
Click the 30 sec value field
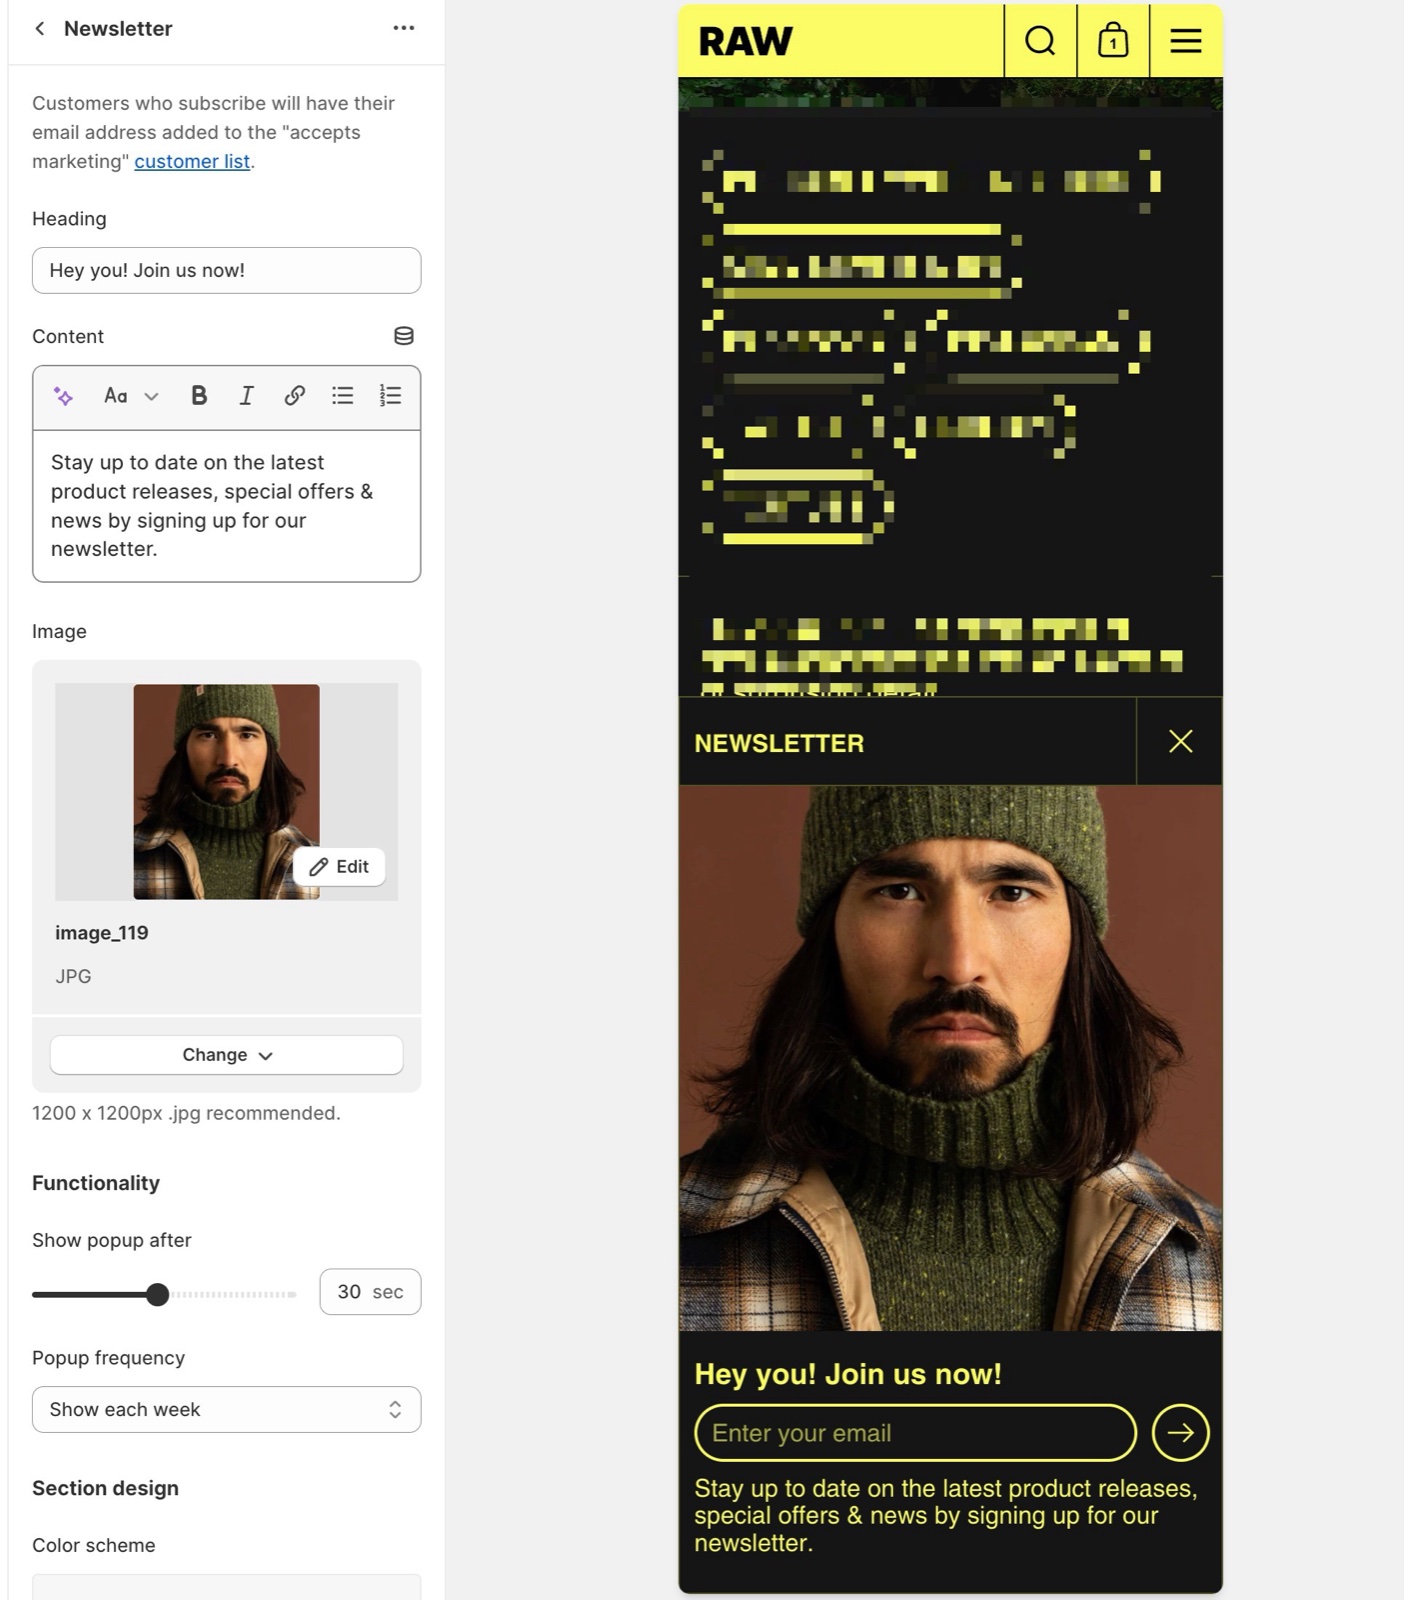[370, 1292]
